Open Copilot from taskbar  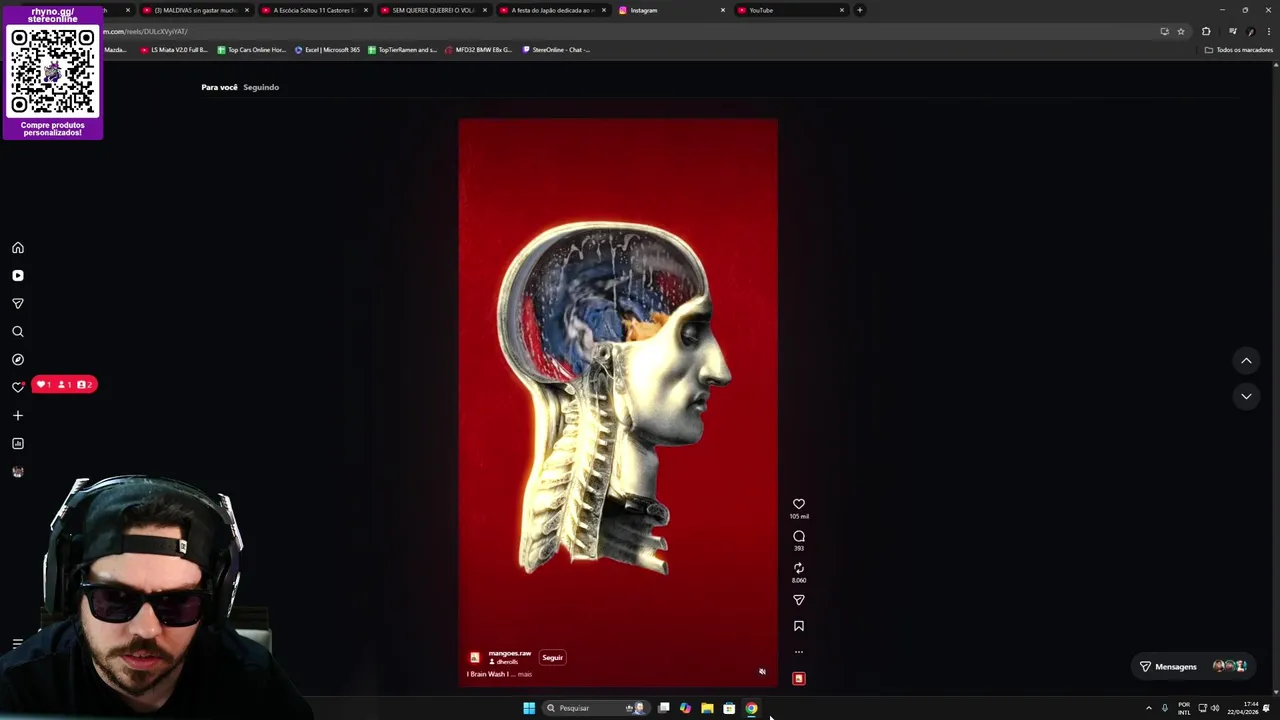tap(685, 709)
